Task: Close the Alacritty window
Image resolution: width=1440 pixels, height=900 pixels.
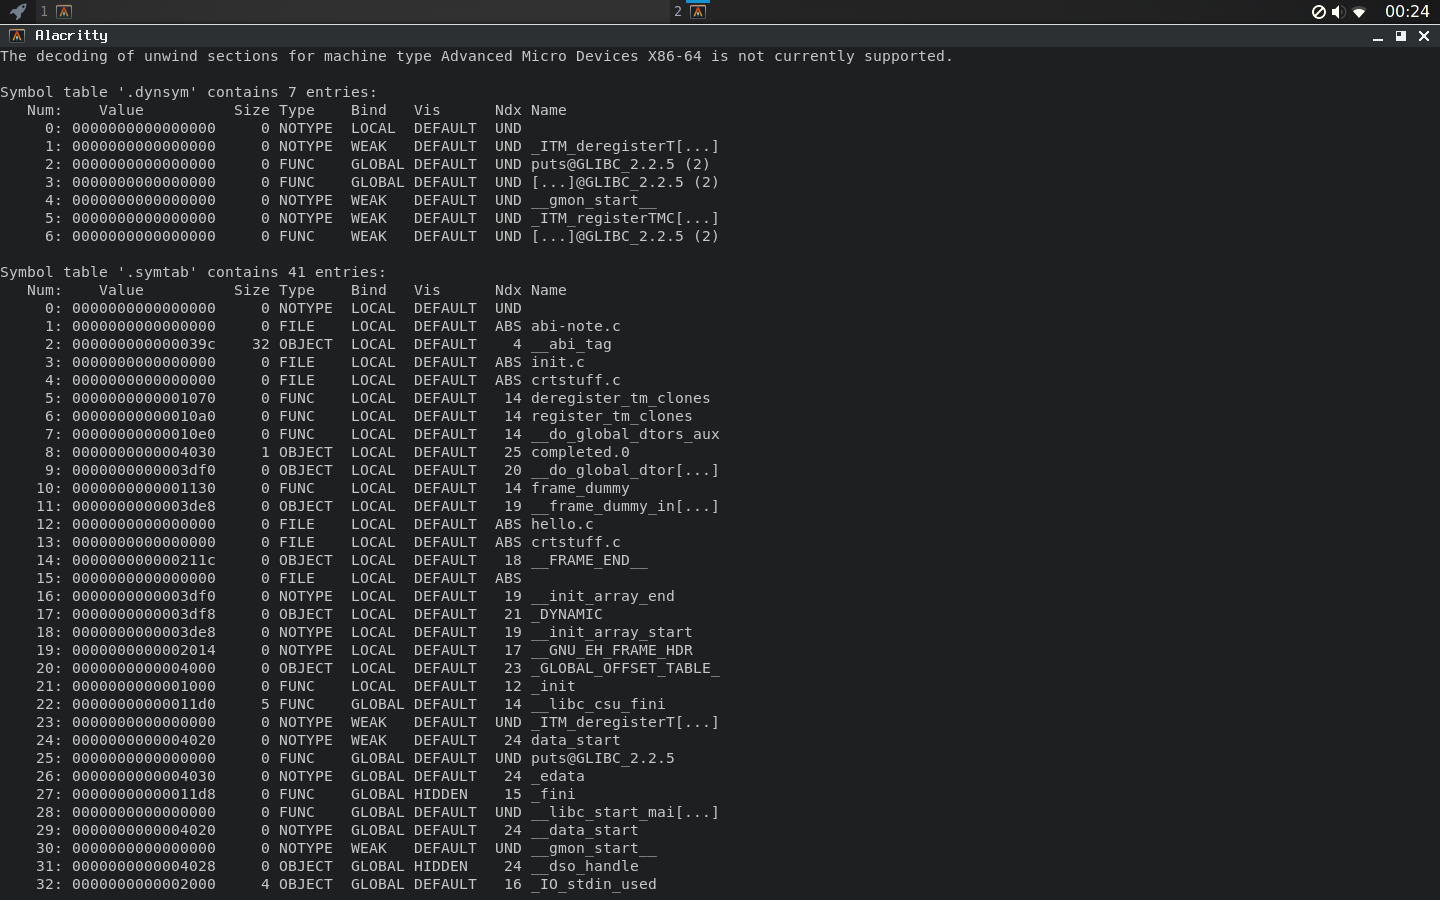Action: pyautogui.click(x=1424, y=36)
